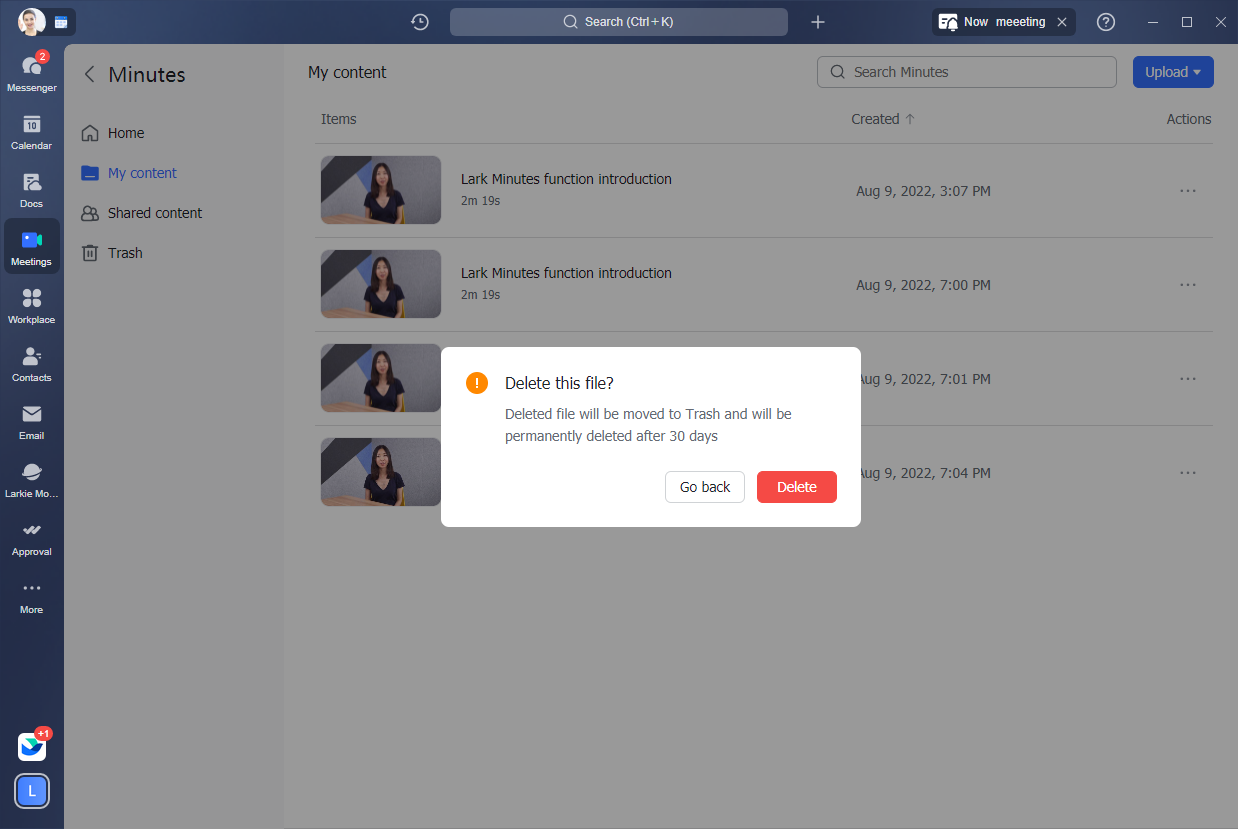This screenshot has width=1238, height=829.
Task: Open the Upload dropdown
Action: click(x=1172, y=72)
